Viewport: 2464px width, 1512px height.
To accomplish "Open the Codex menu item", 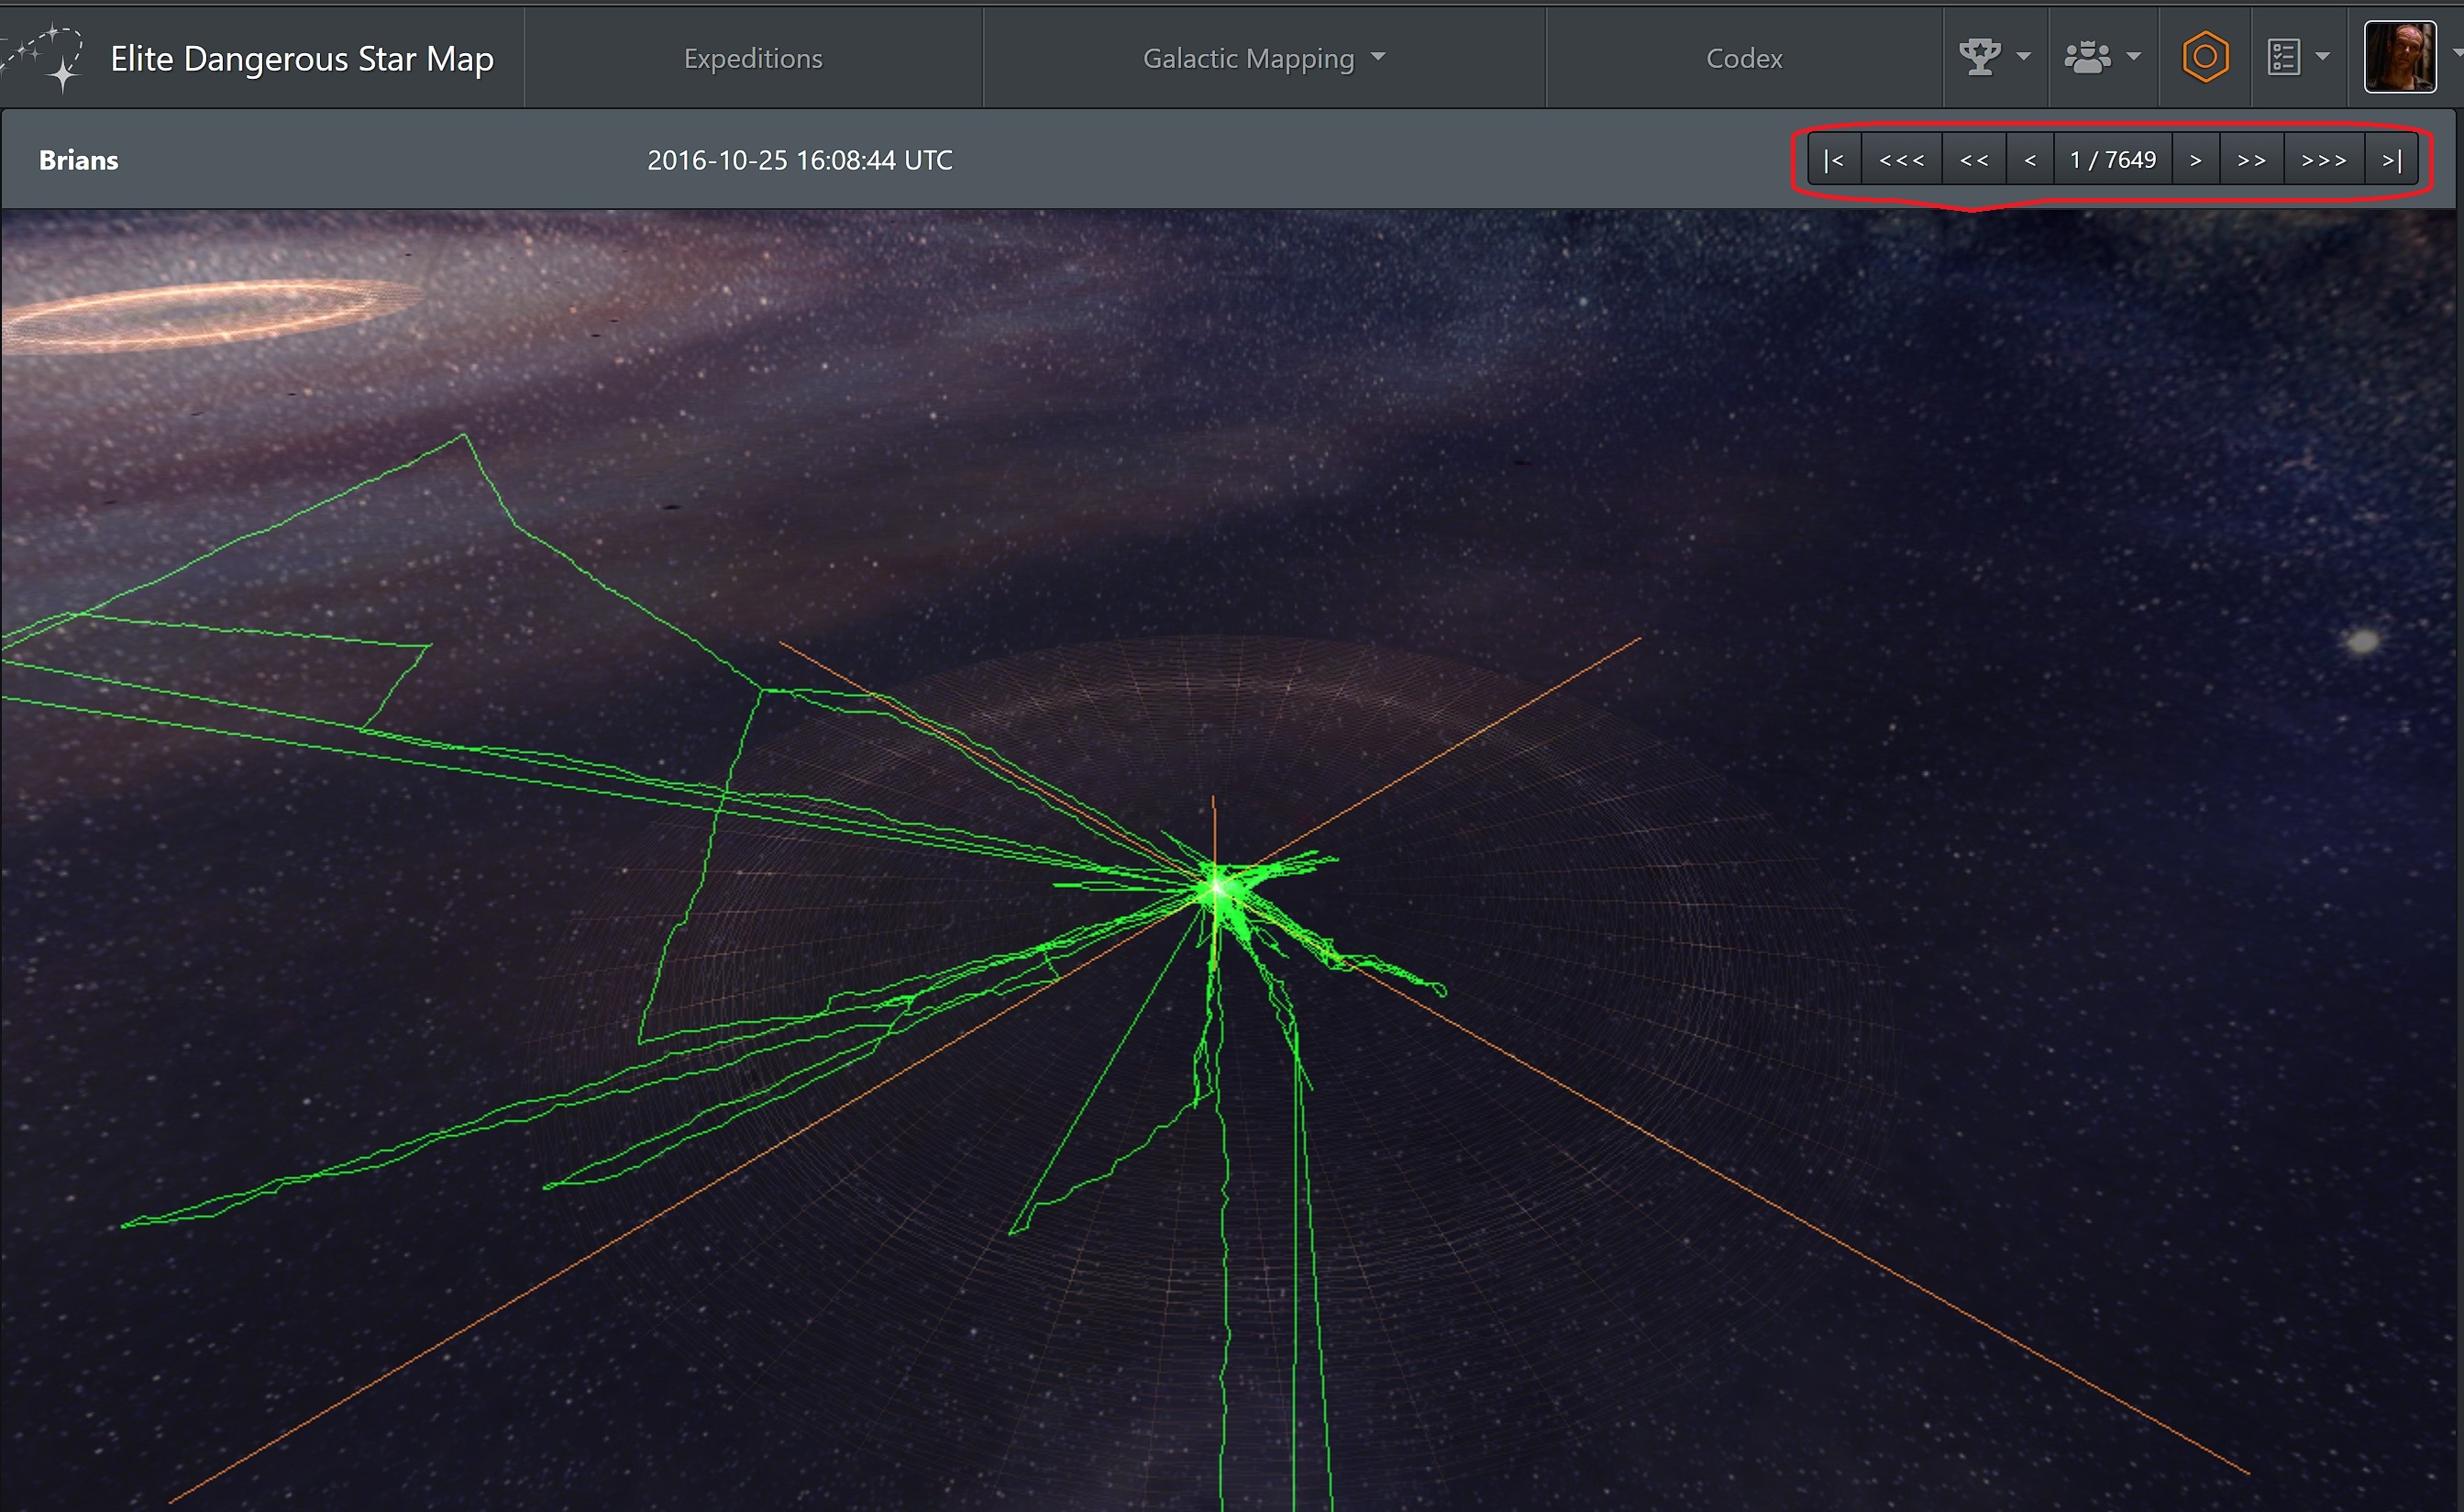I will click(x=1744, y=59).
